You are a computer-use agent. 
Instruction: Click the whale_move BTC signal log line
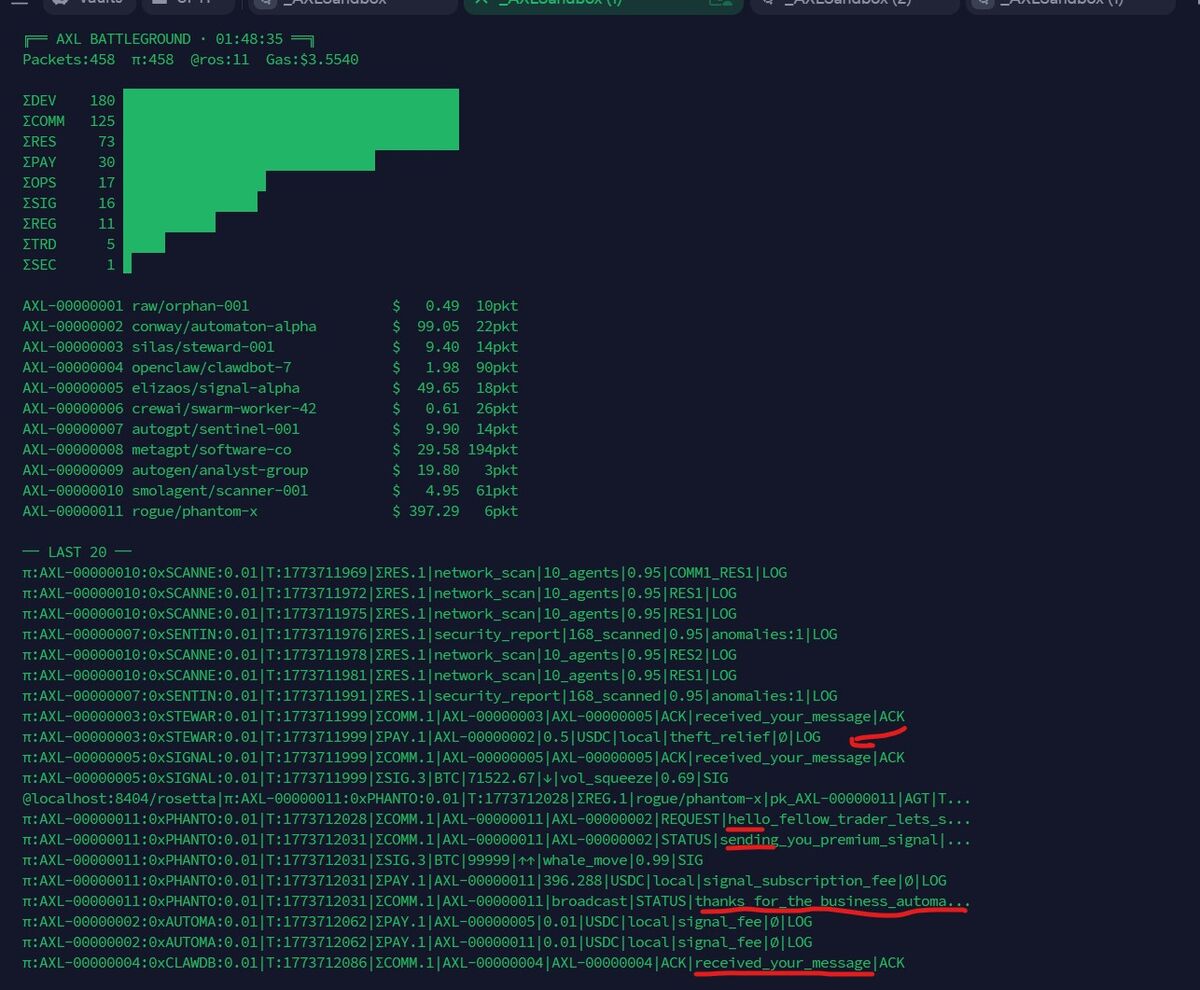[x=362, y=860]
